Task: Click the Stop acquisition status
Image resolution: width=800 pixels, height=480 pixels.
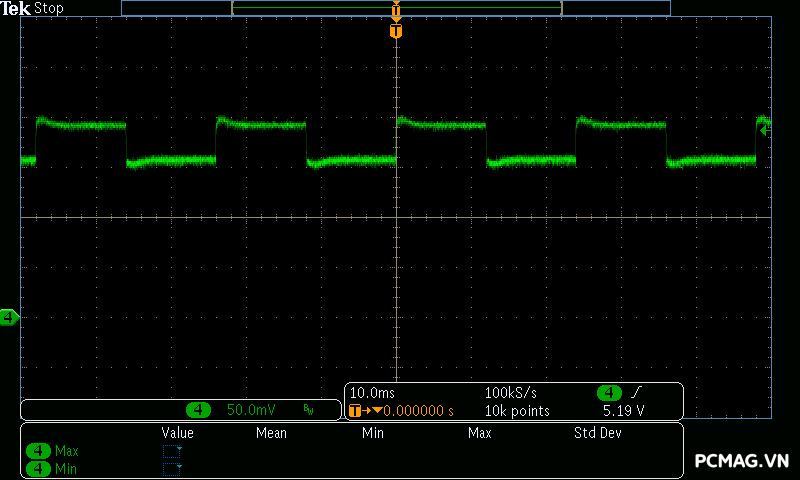Action: [49, 8]
